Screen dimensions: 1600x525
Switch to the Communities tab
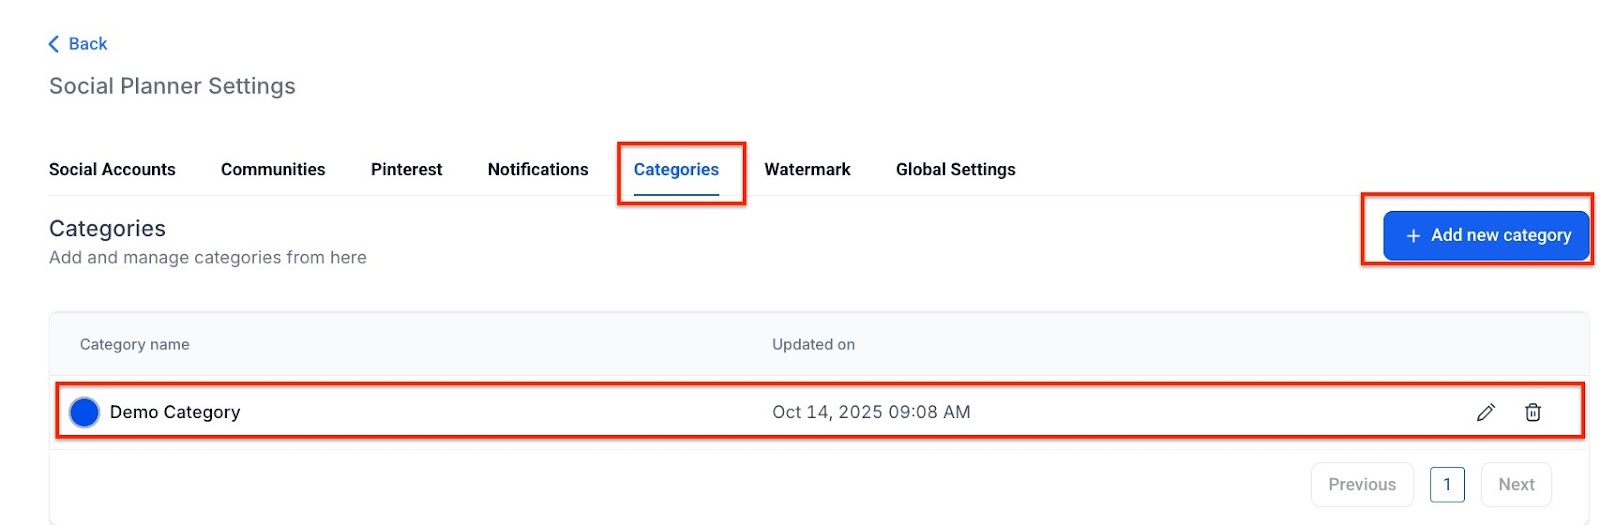click(x=273, y=170)
